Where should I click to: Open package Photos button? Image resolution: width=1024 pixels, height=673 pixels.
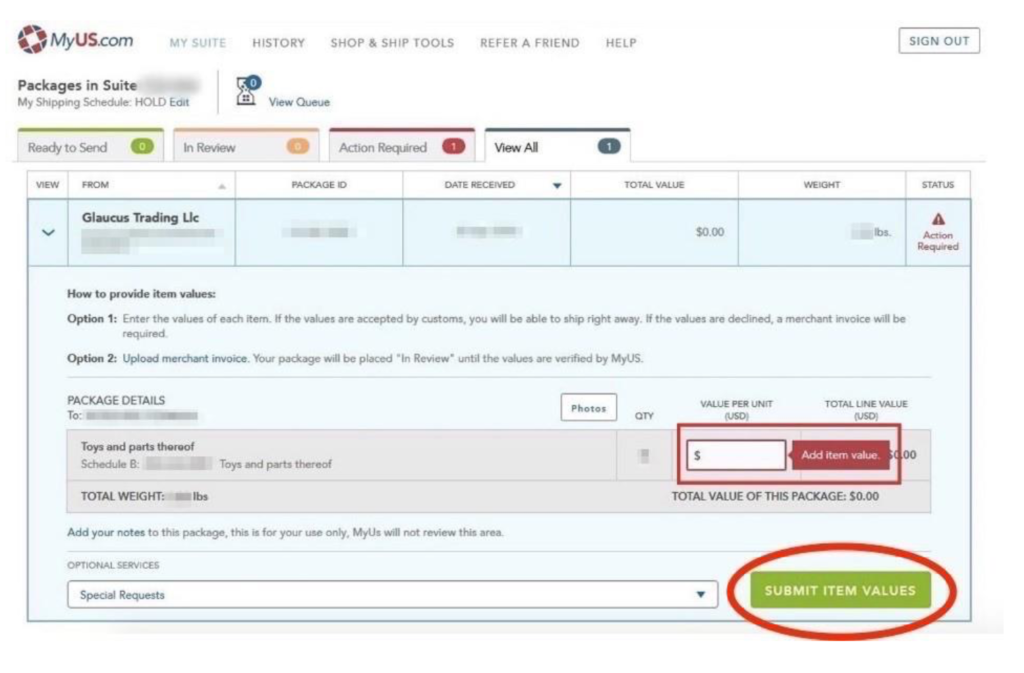coord(588,408)
